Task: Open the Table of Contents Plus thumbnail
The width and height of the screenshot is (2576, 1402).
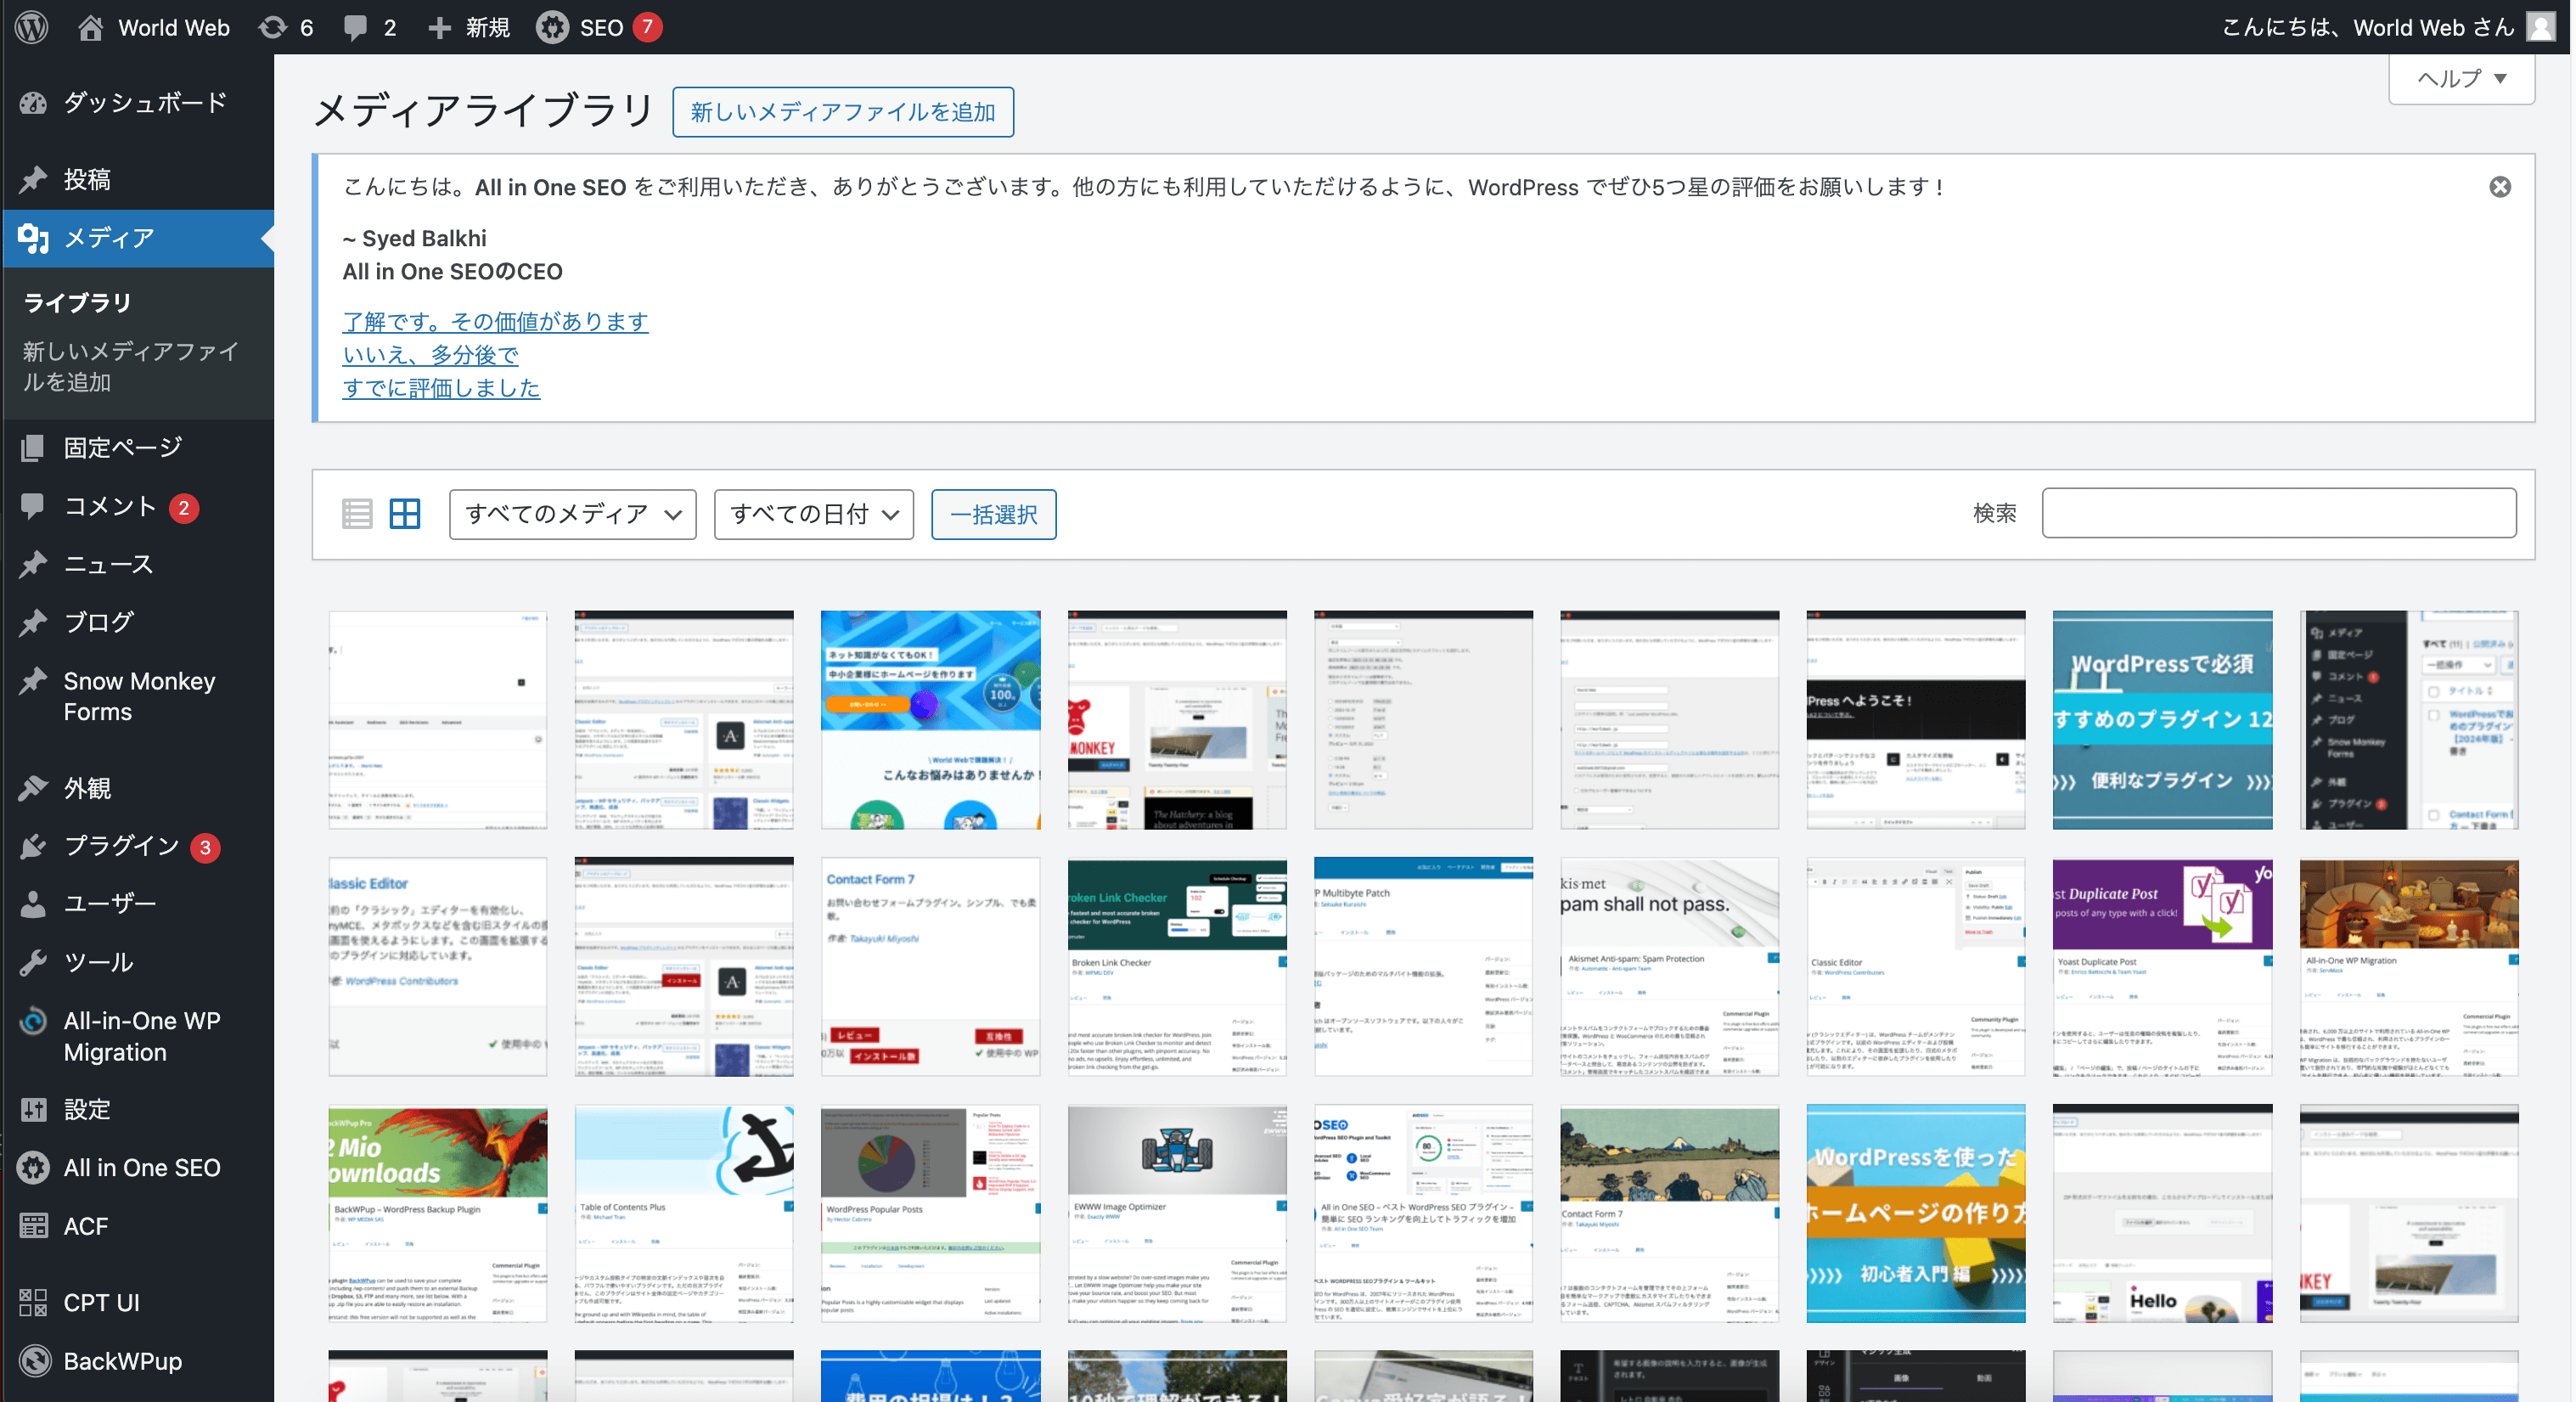Action: pos(684,1213)
